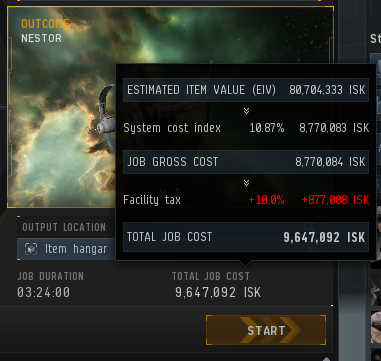Click the Job Duration 03:24:00 readout
Image resolution: width=381 pixels, height=361 pixels.
[44, 293]
